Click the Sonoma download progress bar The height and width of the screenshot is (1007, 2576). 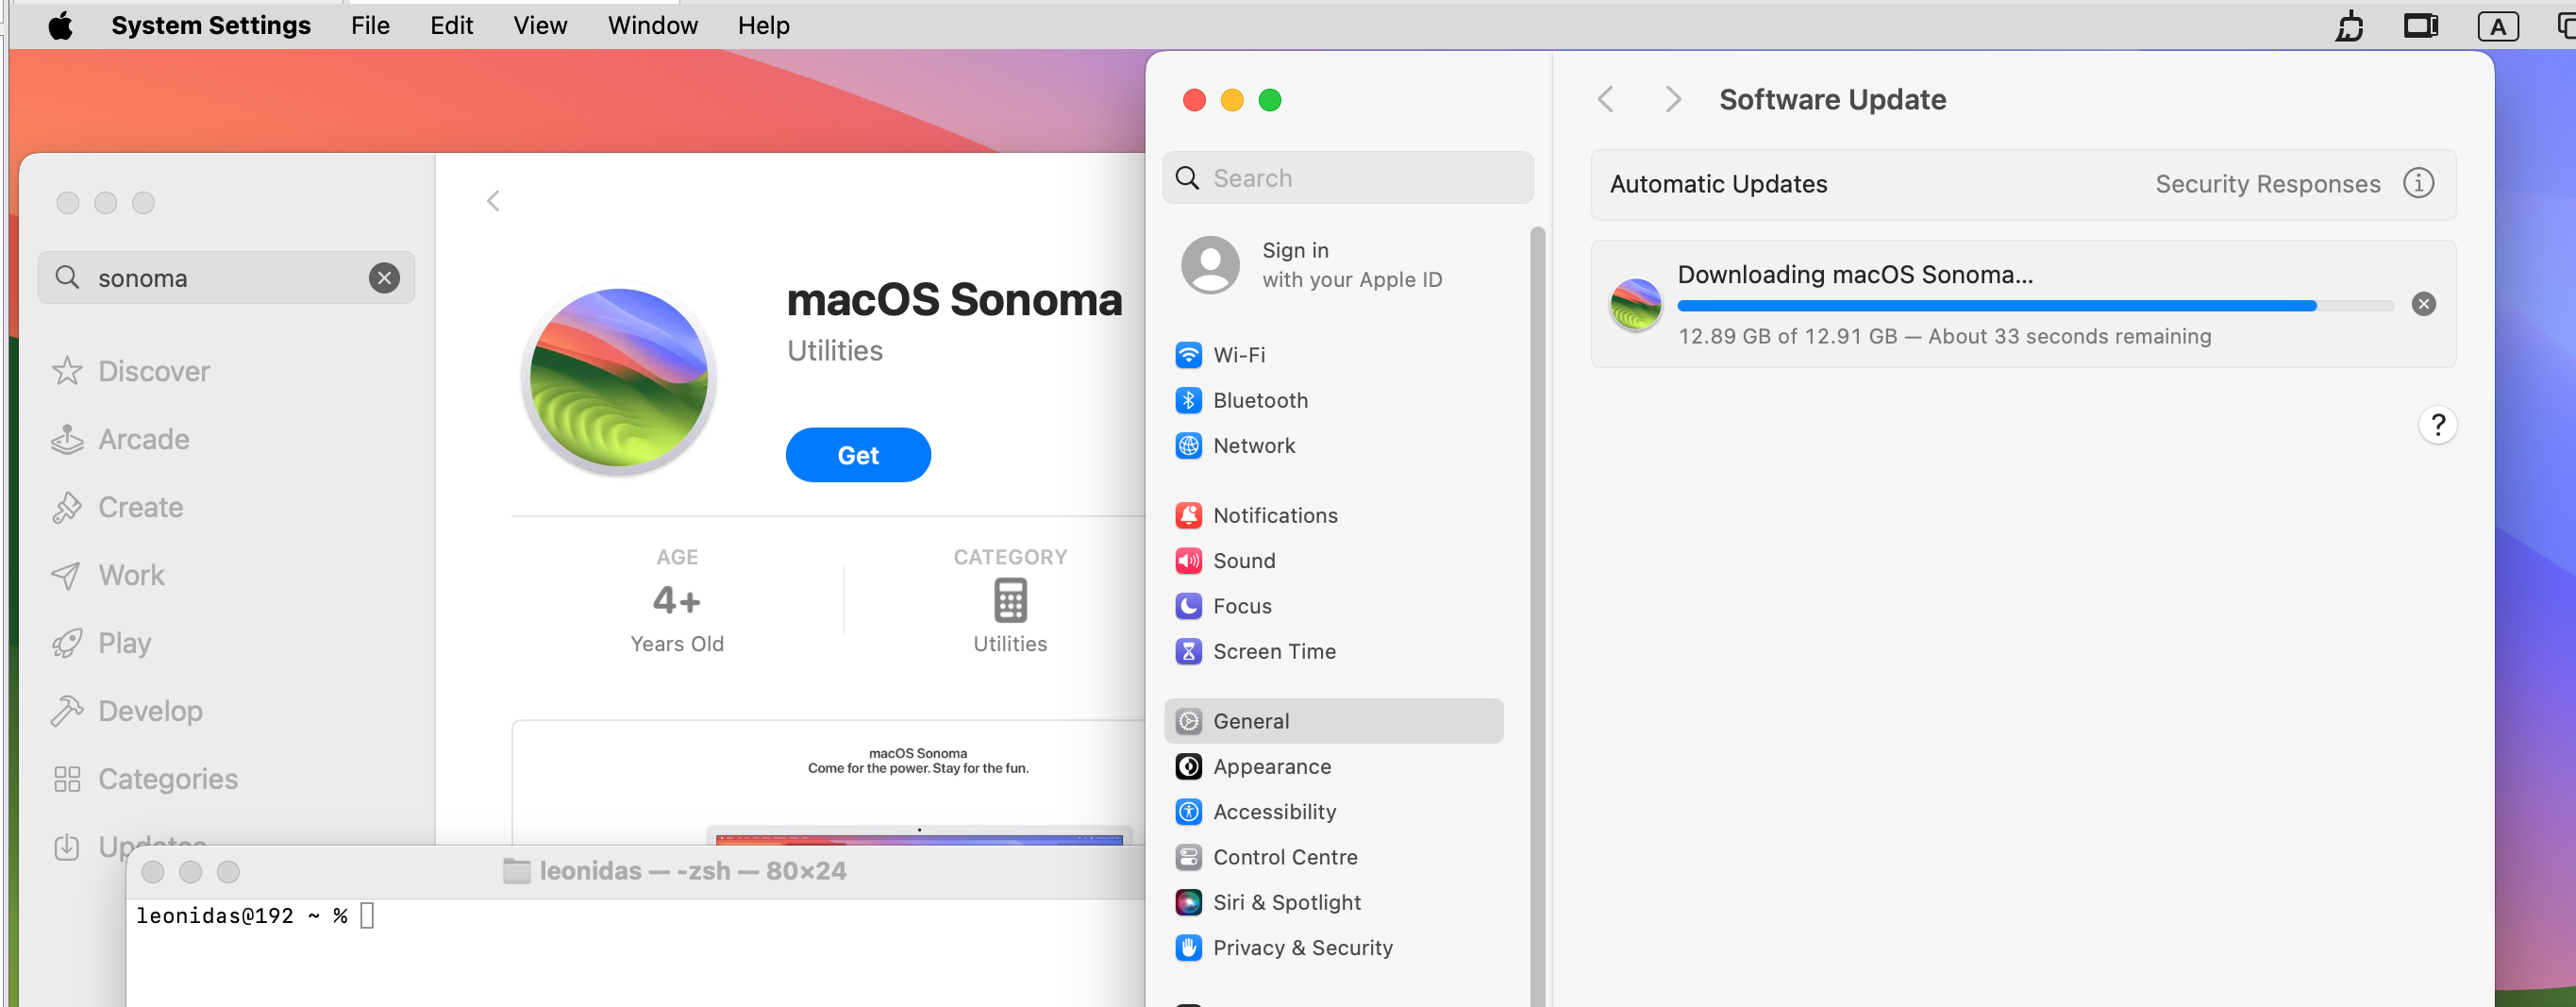(x=2035, y=306)
